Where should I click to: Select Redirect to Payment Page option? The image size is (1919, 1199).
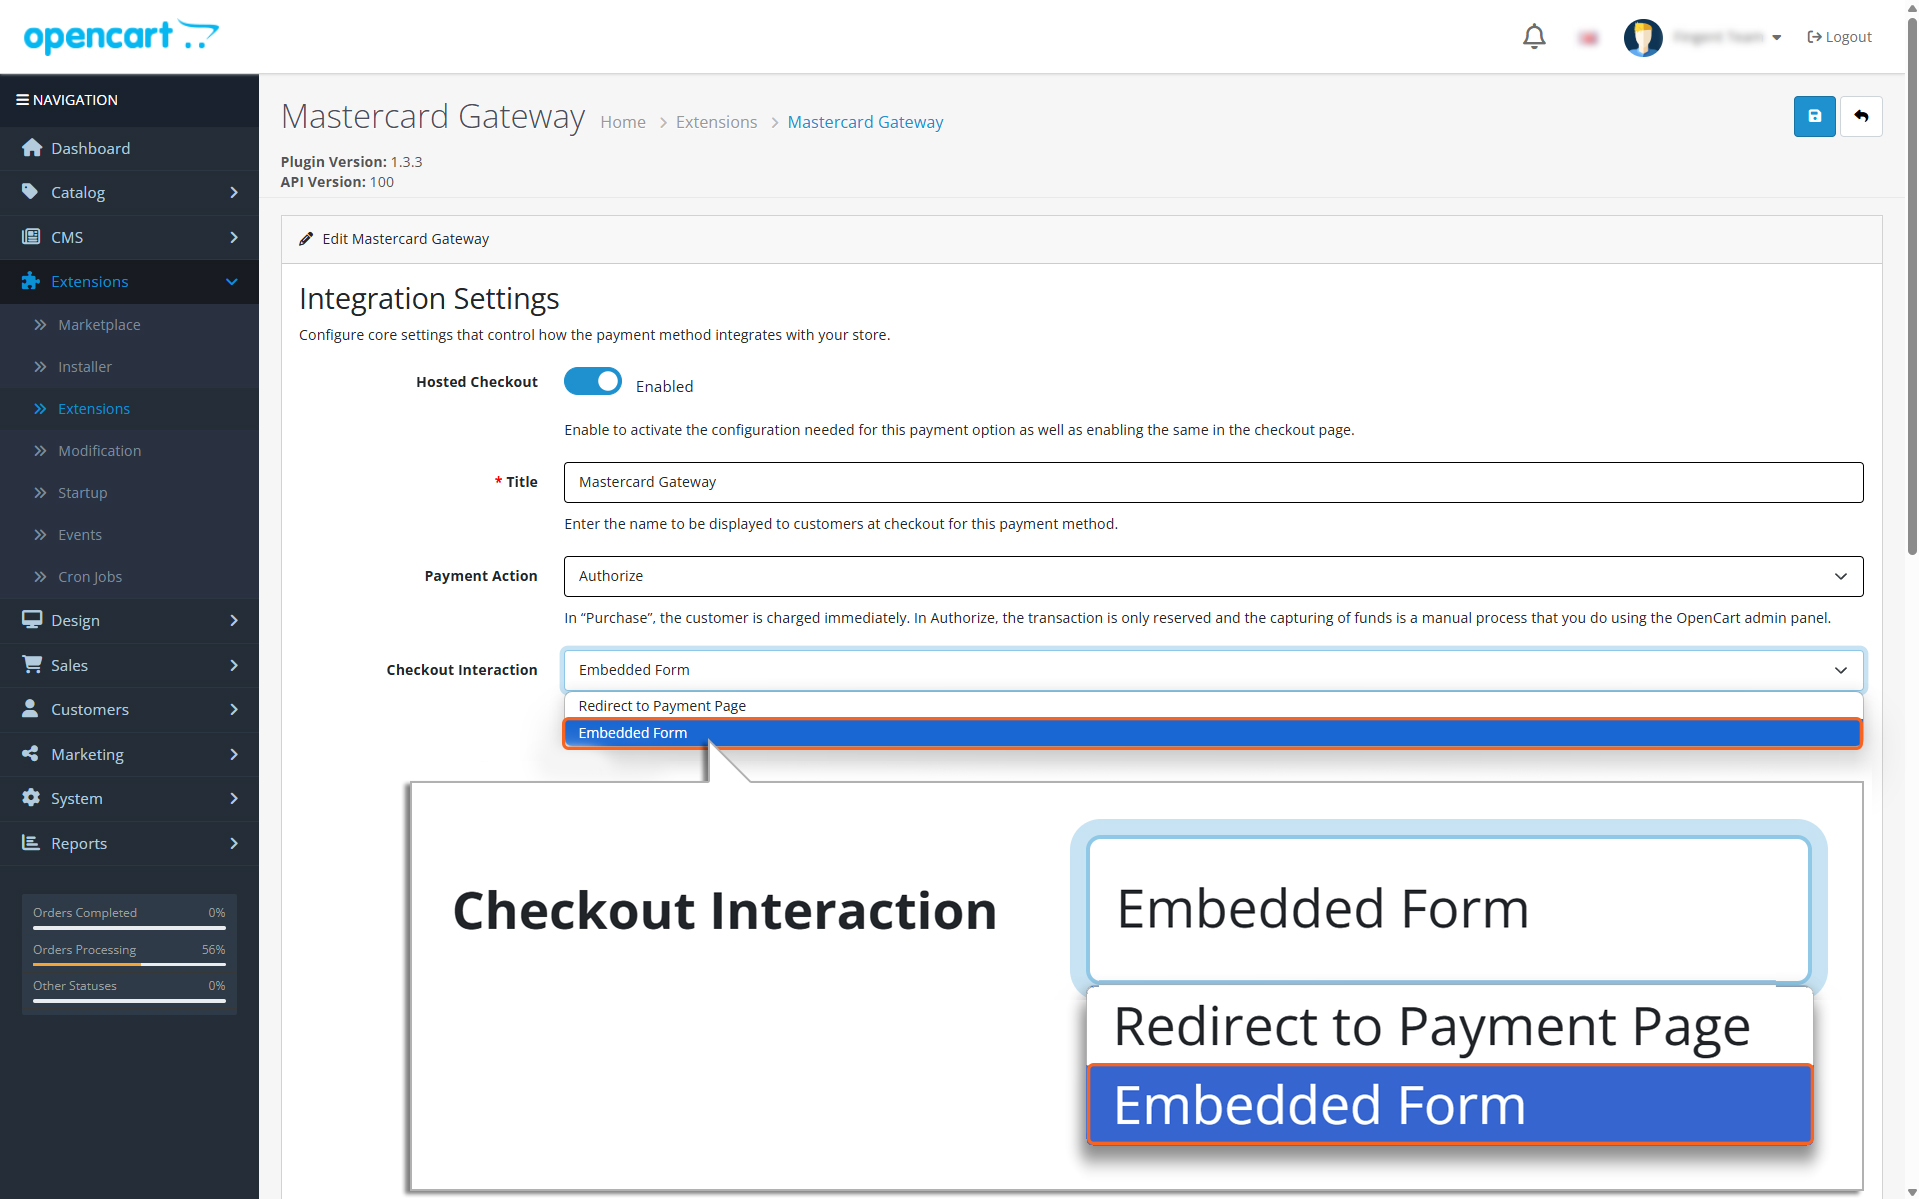click(x=662, y=706)
